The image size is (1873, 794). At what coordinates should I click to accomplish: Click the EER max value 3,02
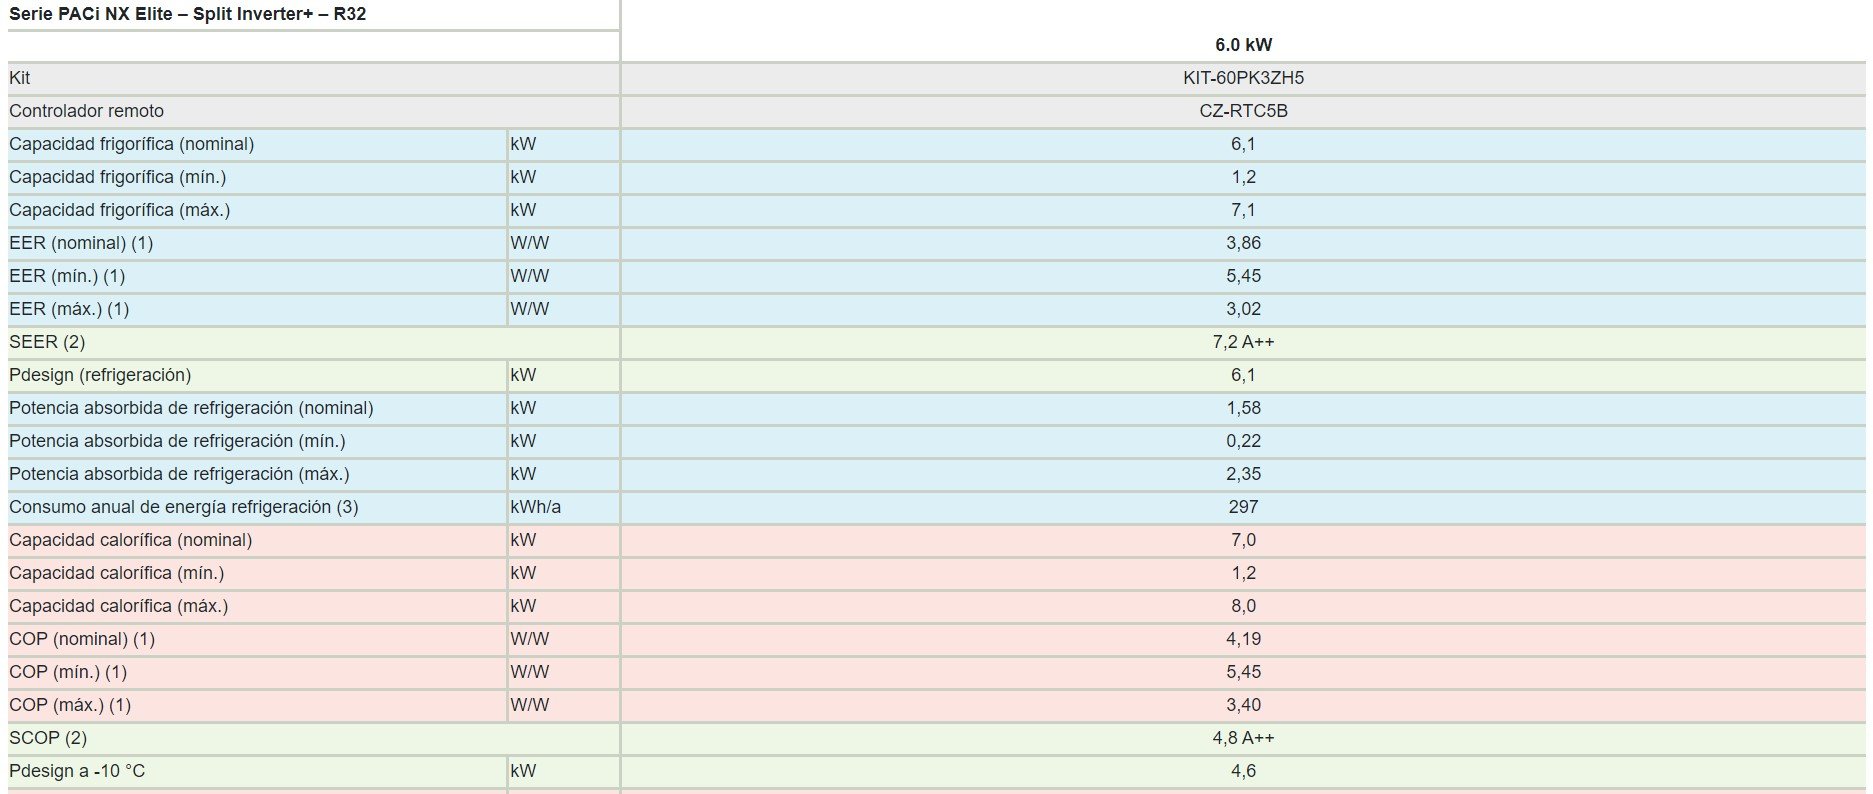pyautogui.click(x=1243, y=309)
